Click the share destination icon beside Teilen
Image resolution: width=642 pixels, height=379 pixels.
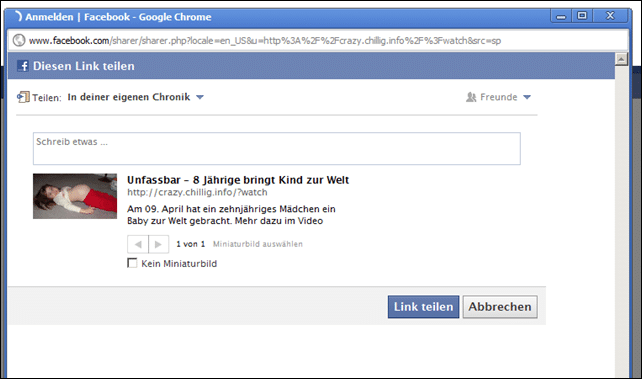[23, 97]
